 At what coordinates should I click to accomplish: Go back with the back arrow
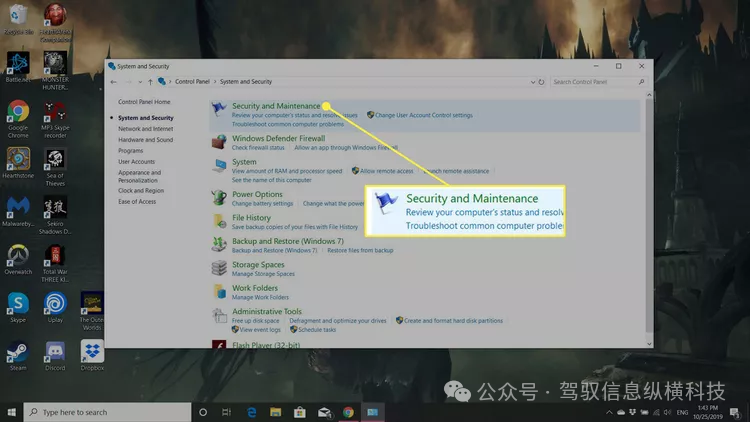tap(113, 82)
